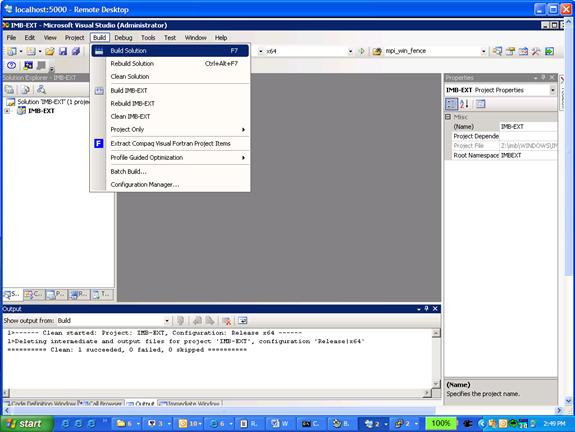Click the Properties icon in Solution Explorer toolbar
The width and height of the screenshot is (575, 432).
pyautogui.click(x=10, y=89)
